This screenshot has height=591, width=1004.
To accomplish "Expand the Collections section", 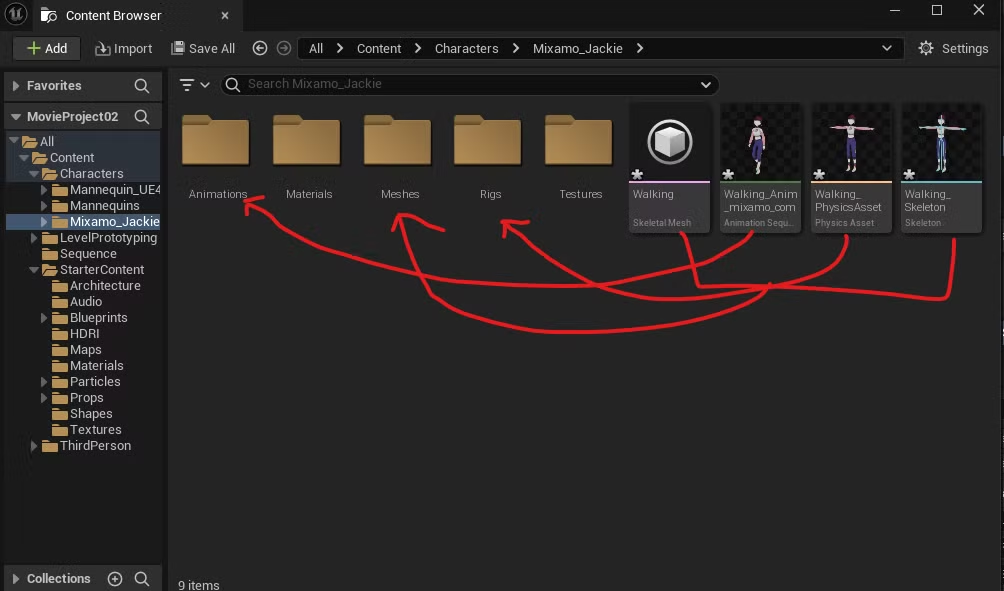I will tap(16, 579).
